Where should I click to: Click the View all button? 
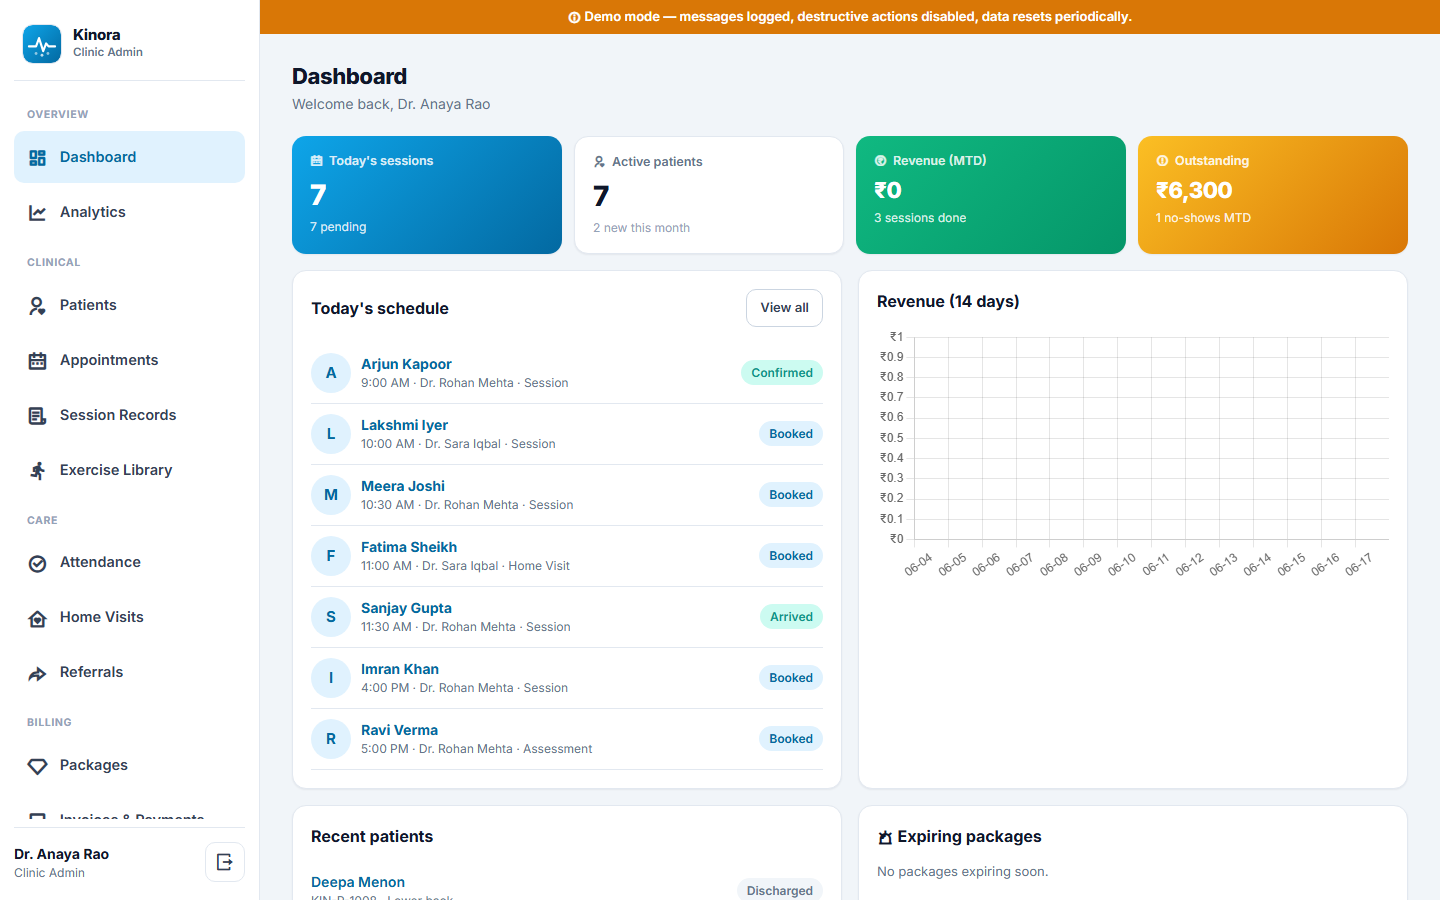[x=784, y=308]
